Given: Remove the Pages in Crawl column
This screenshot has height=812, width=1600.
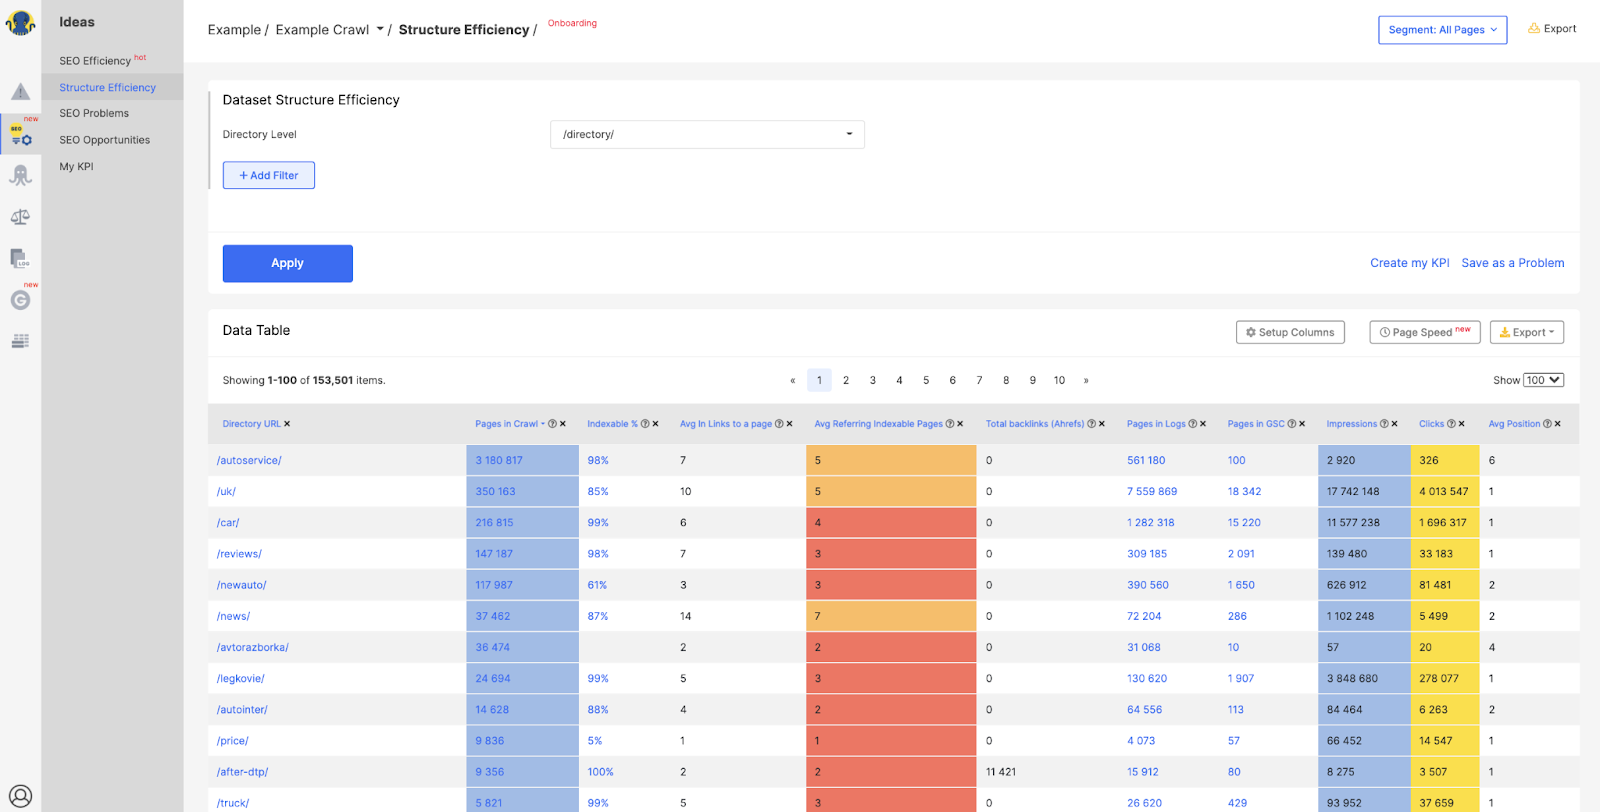Looking at the screenshot, I should pos(563,424).
